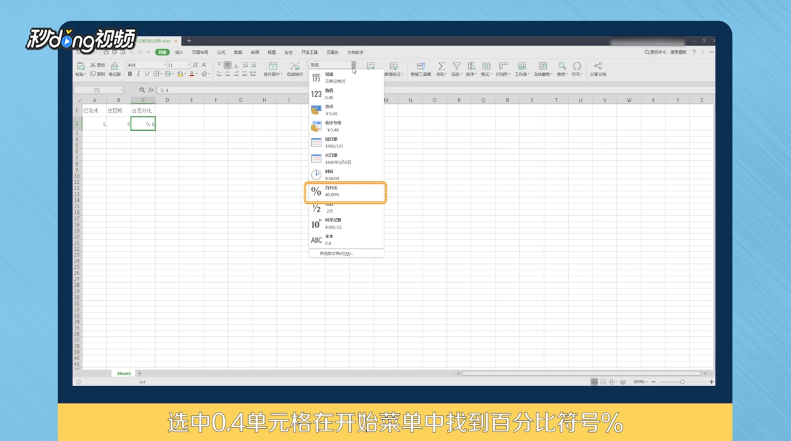The height and width of the screenshot is (441, 791).
Task: Choose Long Date format option
Action: [346, 158]
